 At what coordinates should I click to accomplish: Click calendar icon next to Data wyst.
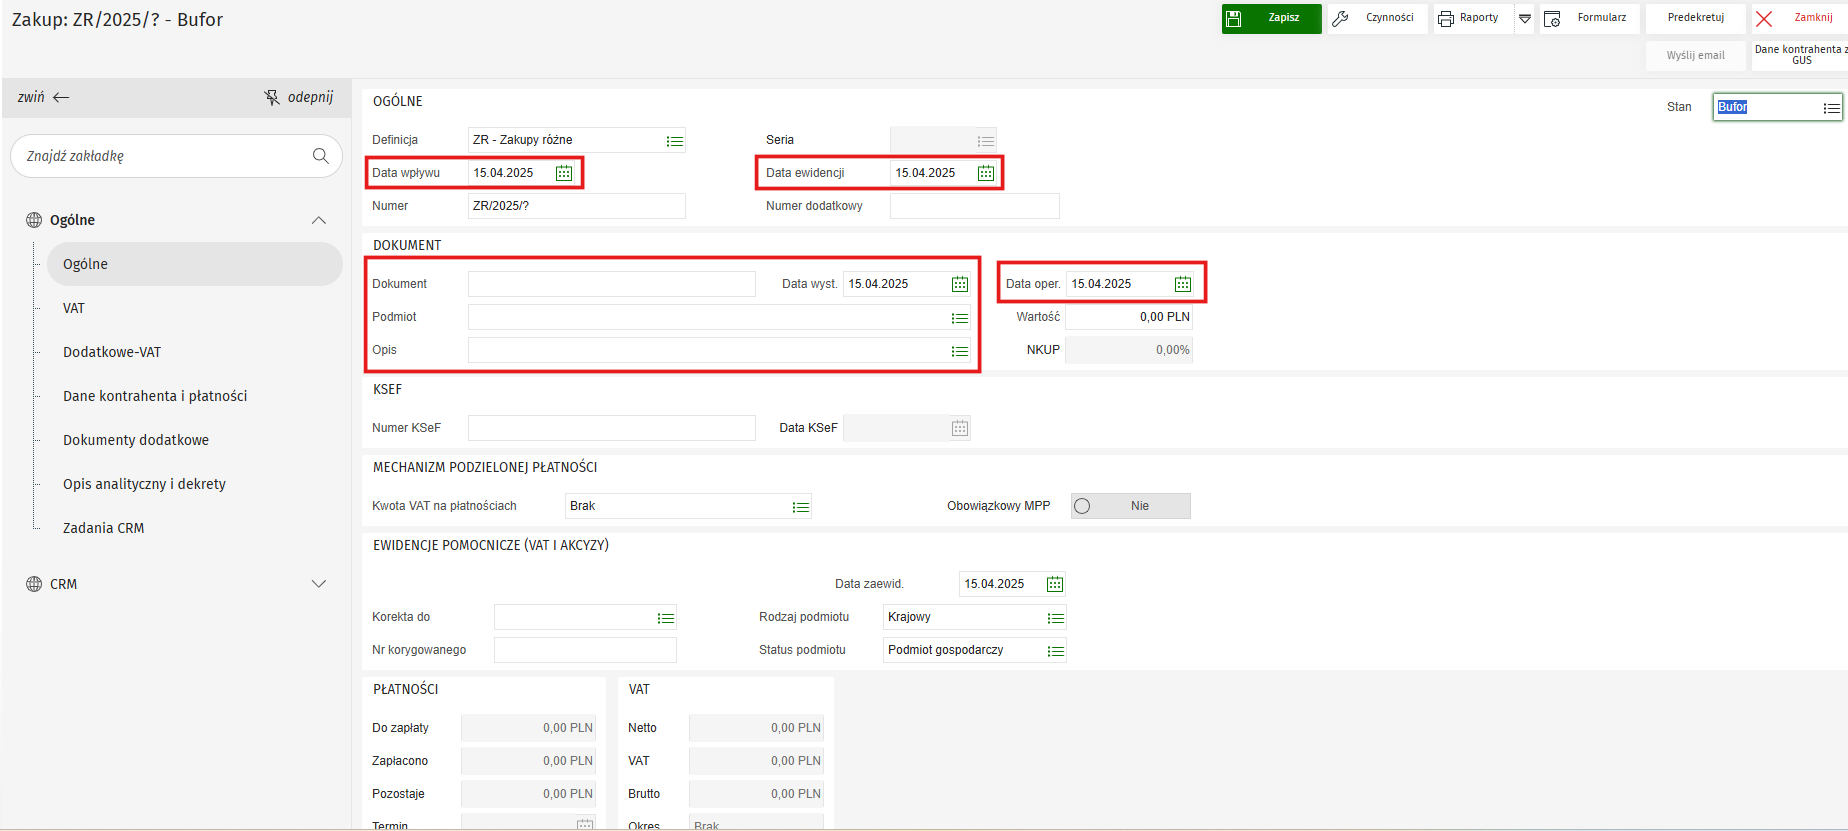[x=960, y=284]
